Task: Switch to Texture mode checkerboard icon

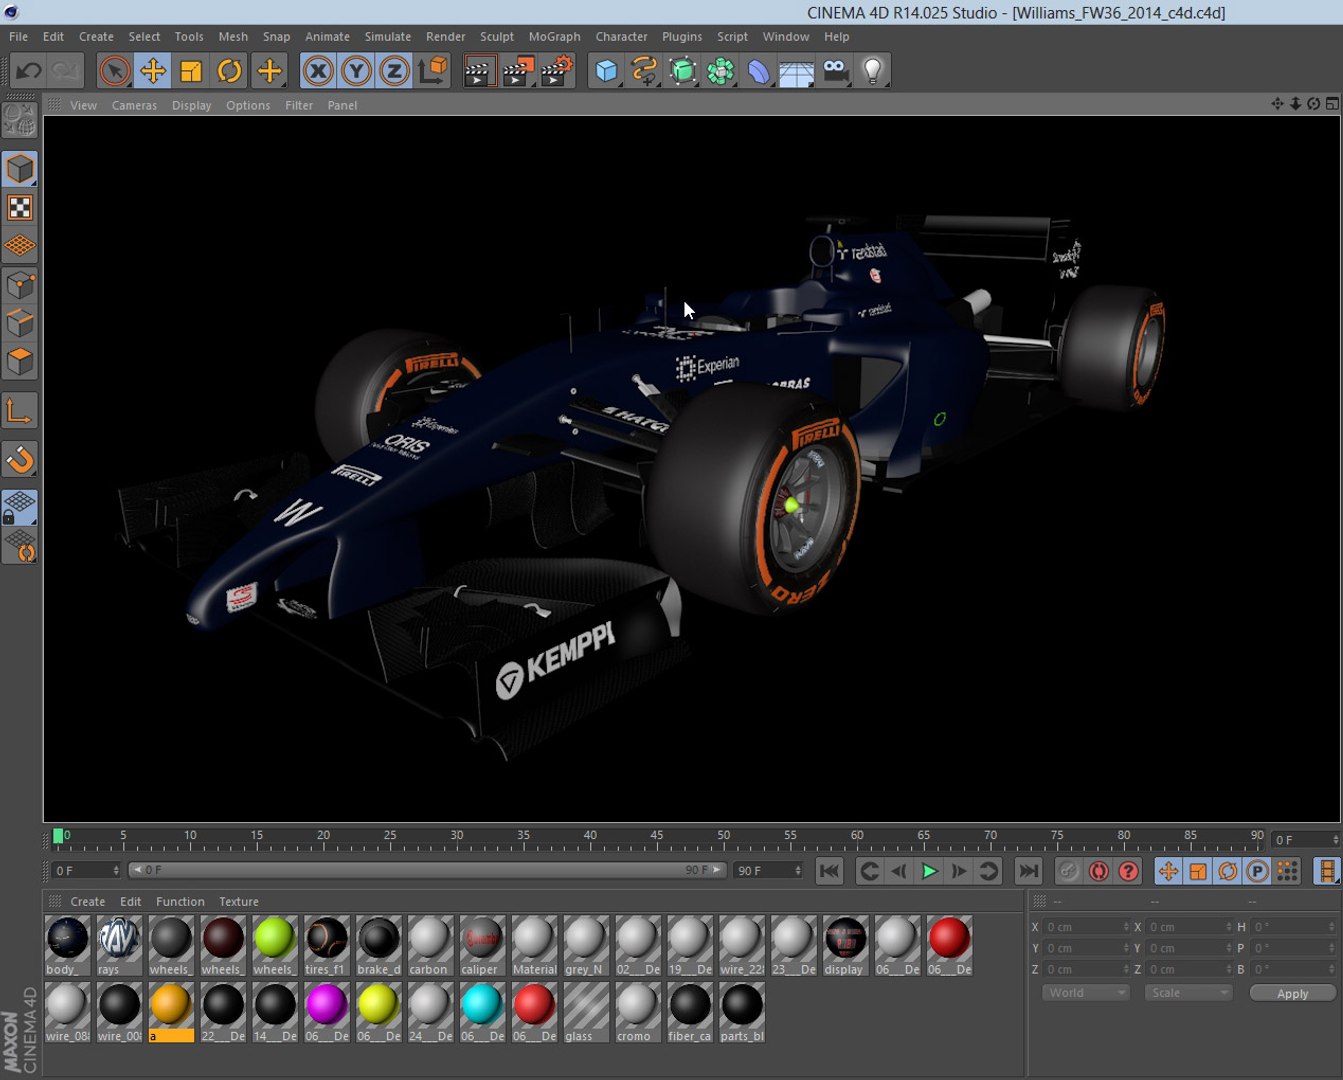Action: pos(20,208)
